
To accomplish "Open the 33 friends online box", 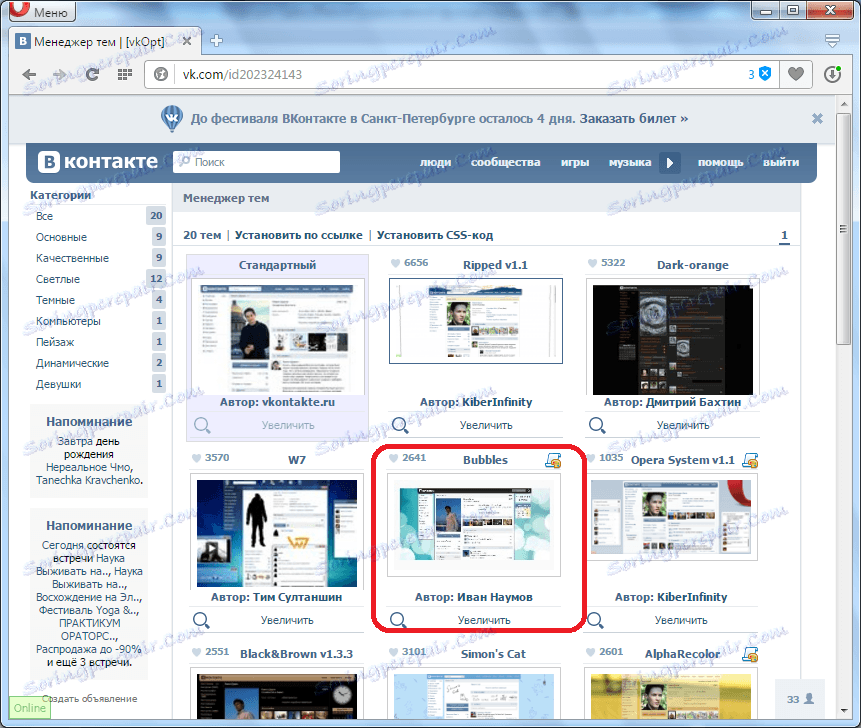I will [x=800, y=699].
